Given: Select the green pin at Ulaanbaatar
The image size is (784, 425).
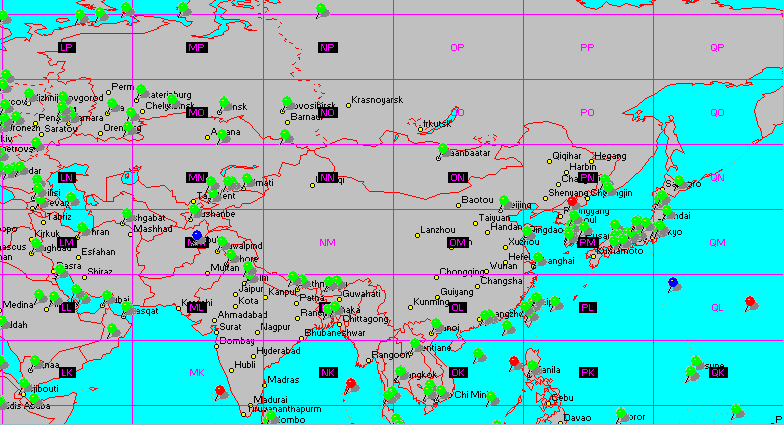Looking at the screenshot, I should pos(443,148).
